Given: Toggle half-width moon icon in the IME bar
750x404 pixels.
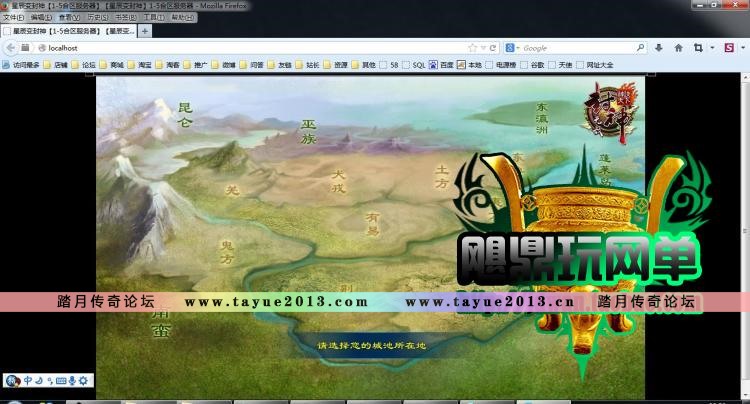Looking at the screenshot, I should click(x=39, y=381).
